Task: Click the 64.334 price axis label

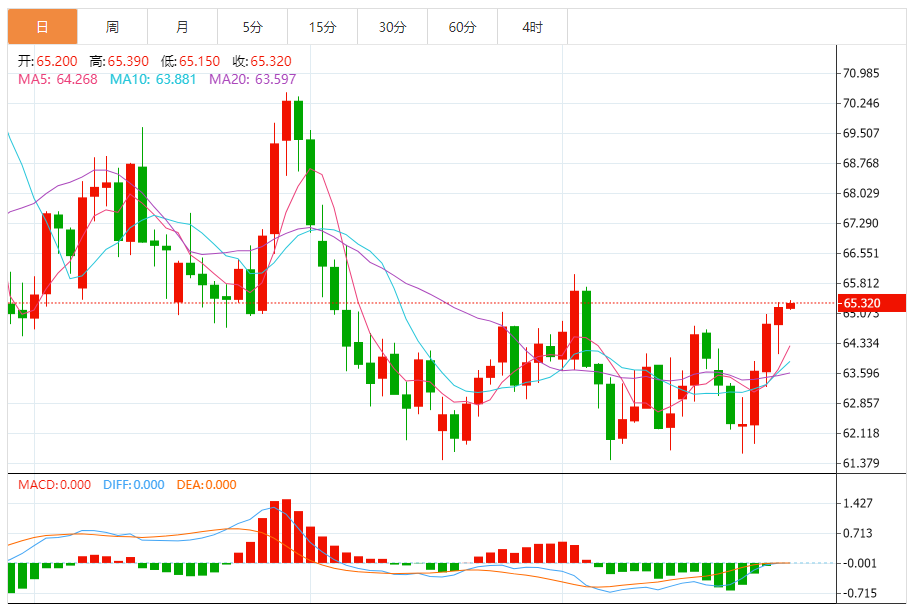Action: pyautogui.click(x=861, y=343)
